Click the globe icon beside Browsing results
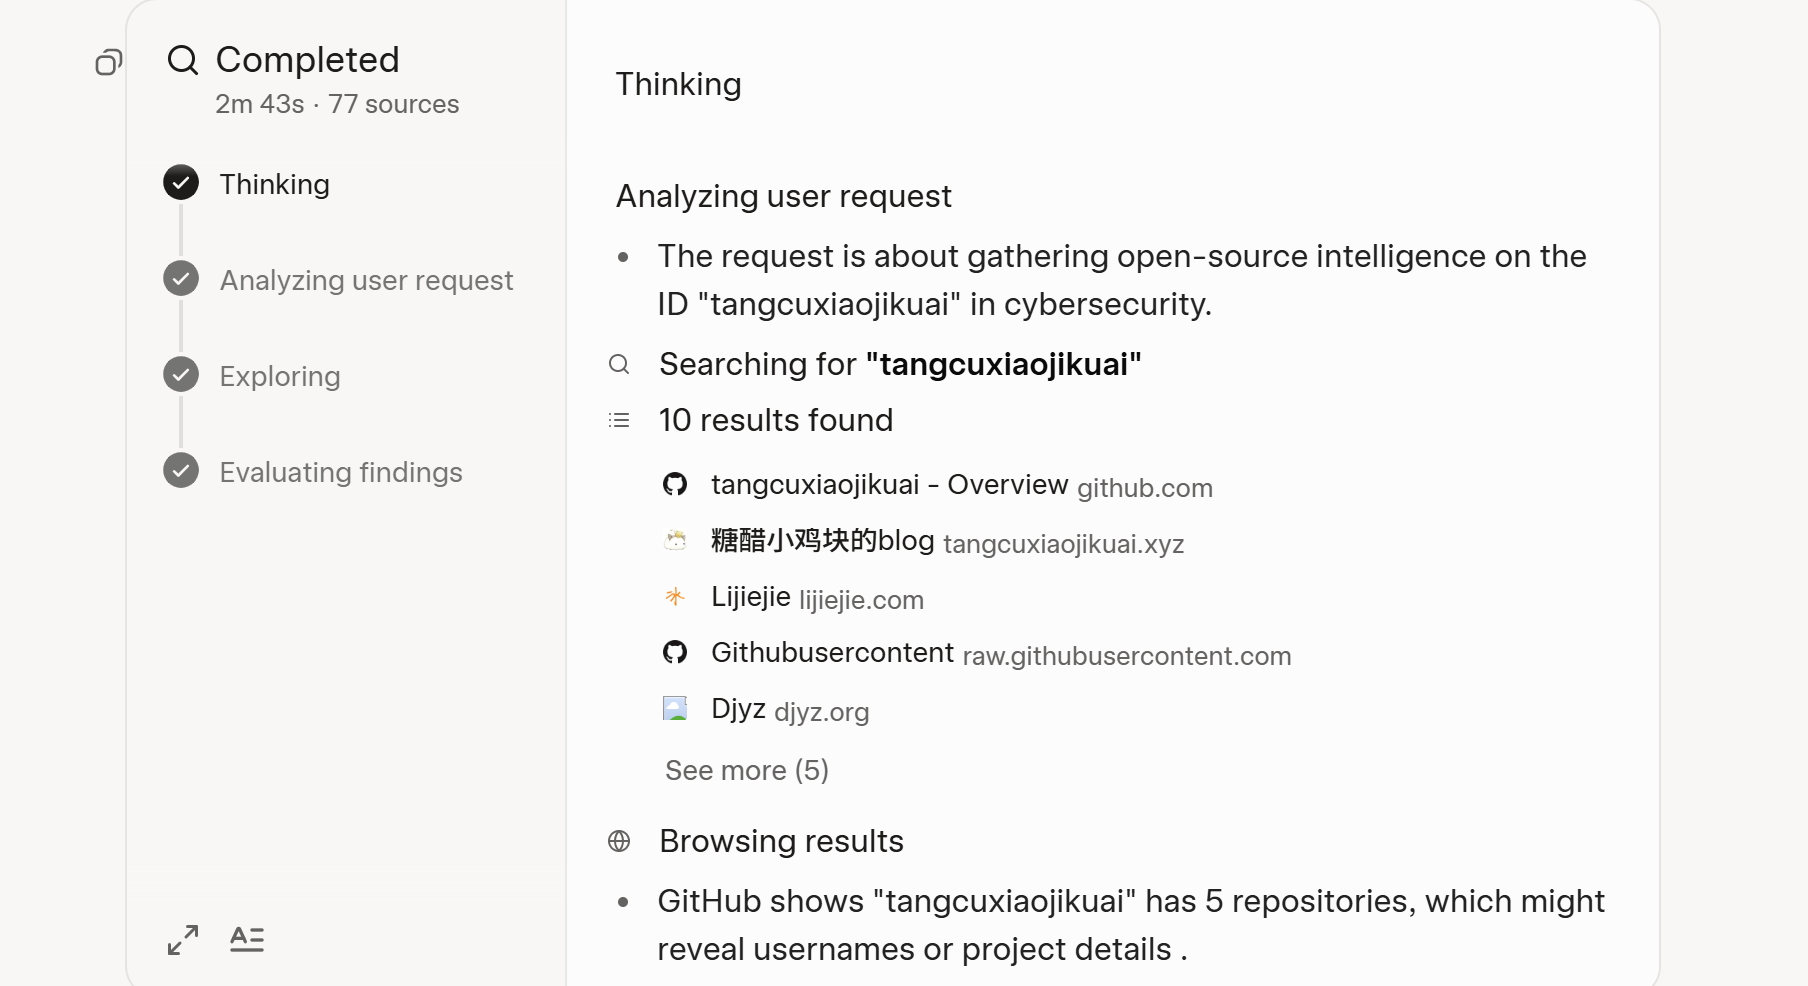Image resolution: width=1808 pixels, height=986 pixels. pyautogui.click(x=619, y=841)
